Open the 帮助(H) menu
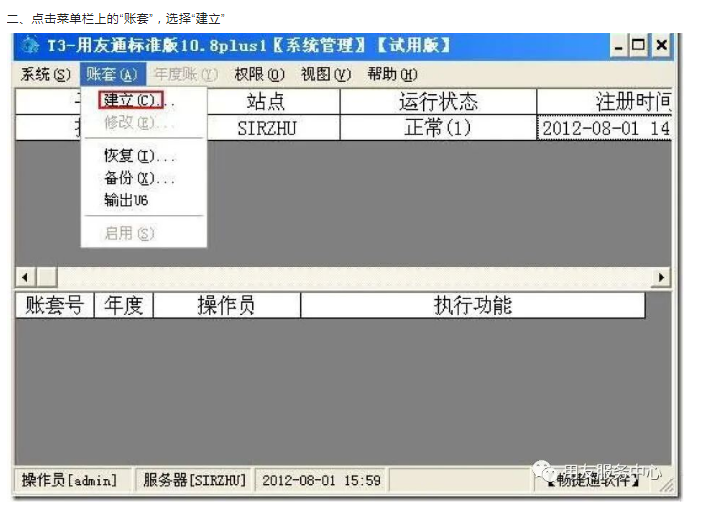 [x=392, y=74]
